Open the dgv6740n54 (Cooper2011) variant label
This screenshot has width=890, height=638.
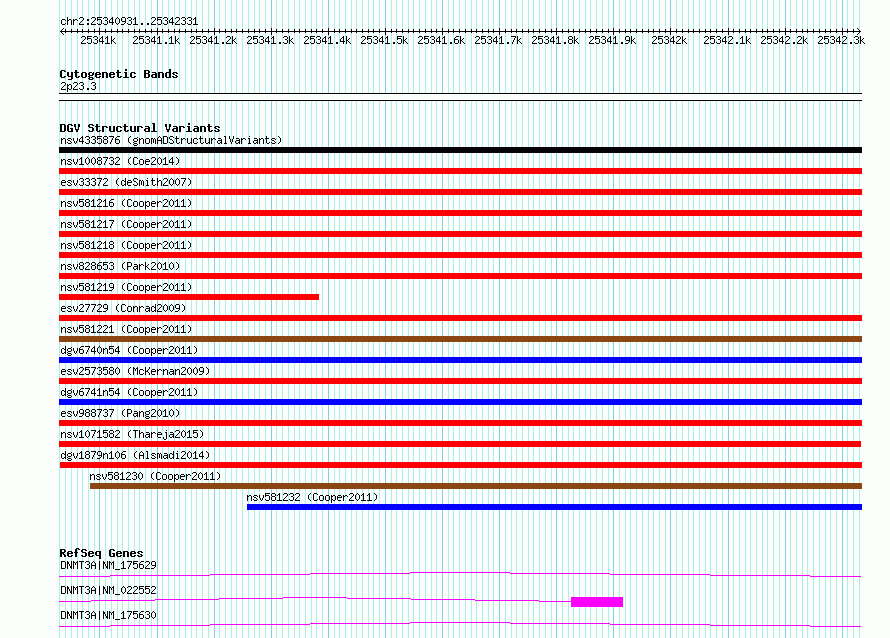click(x=129, y=350)
